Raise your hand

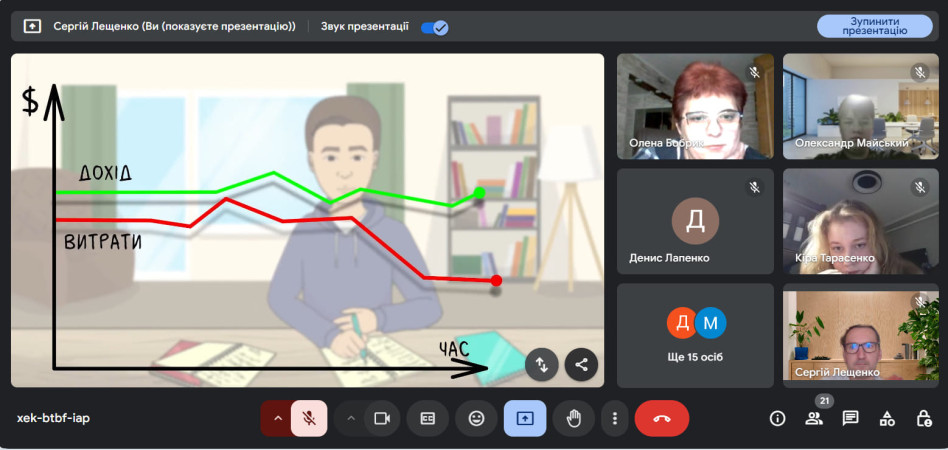tap(574, 418)
